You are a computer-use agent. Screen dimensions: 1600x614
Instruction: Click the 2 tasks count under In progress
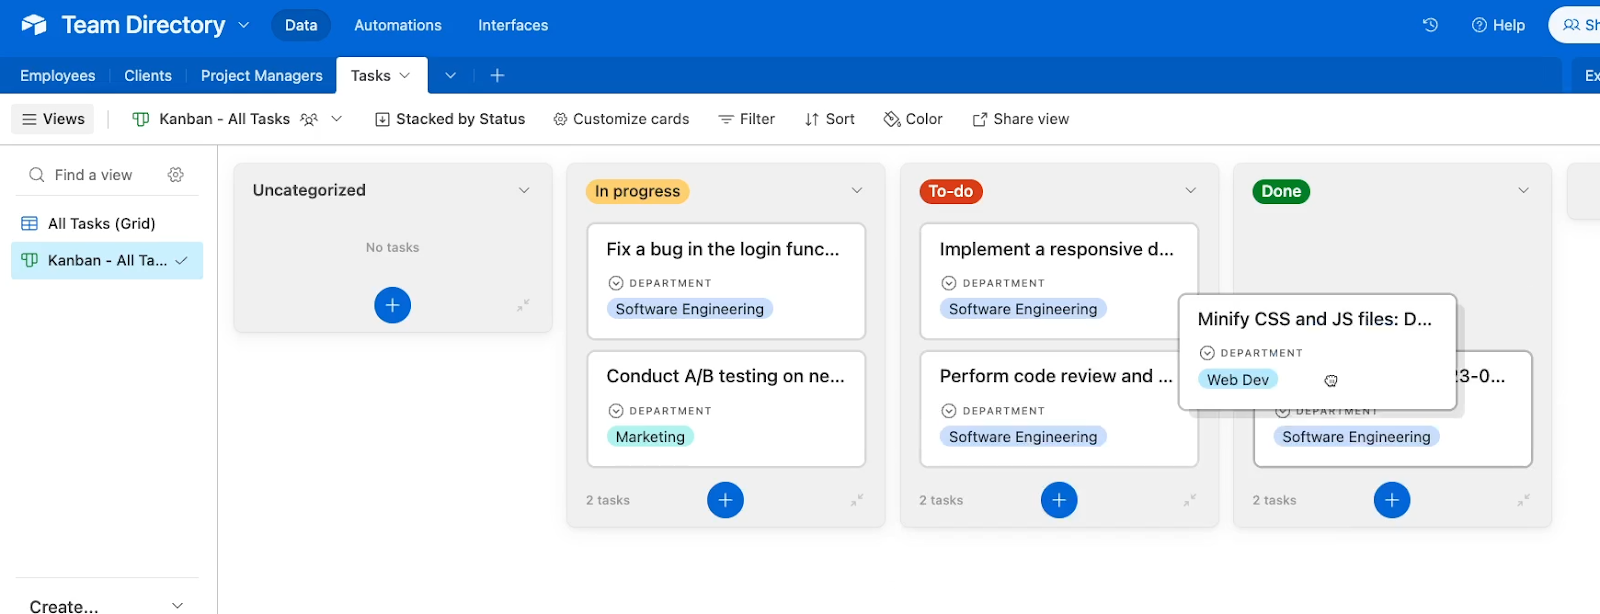pyautogui.click(x=608, y=500)
